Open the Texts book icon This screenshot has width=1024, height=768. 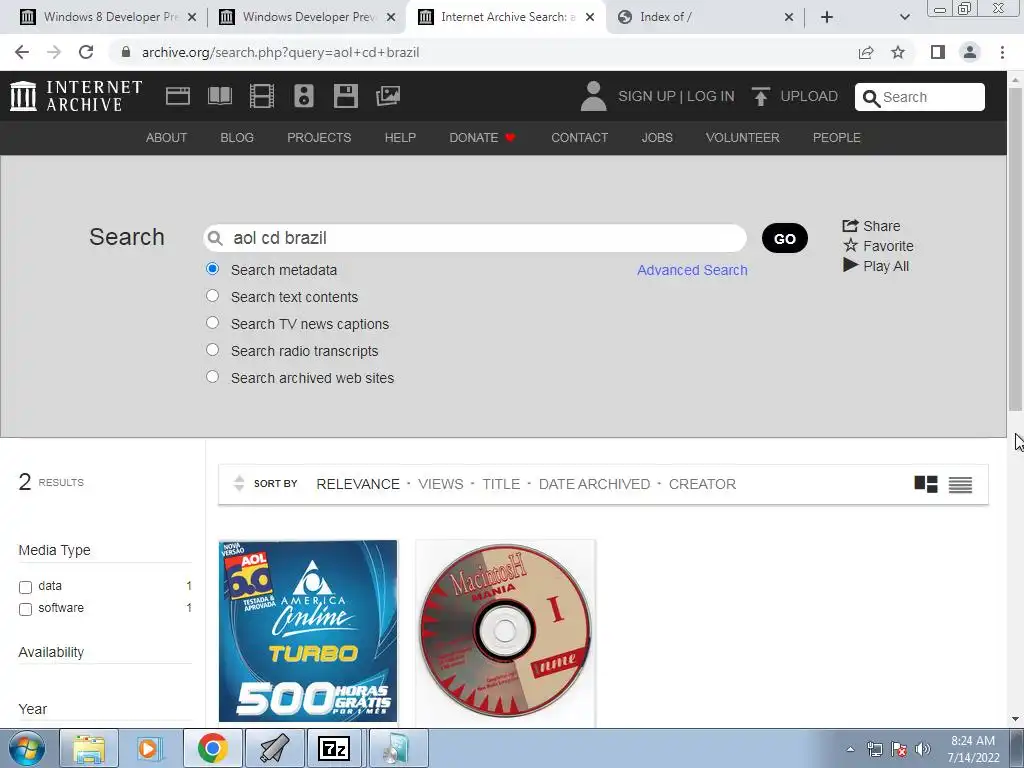[219, 96]
